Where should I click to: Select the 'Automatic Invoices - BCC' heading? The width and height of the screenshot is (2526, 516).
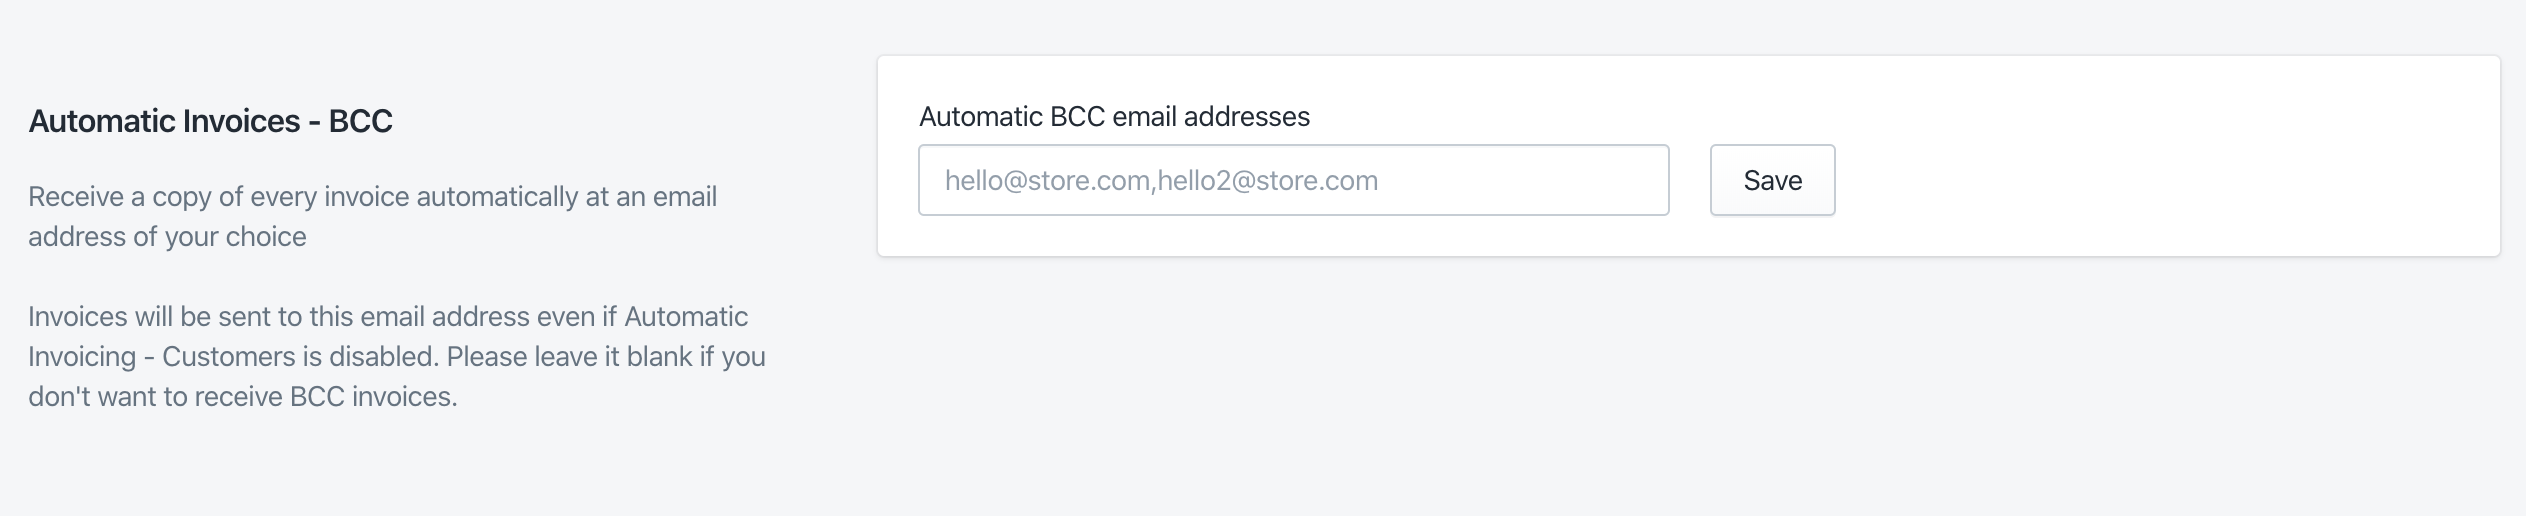(x=210, y=121)
